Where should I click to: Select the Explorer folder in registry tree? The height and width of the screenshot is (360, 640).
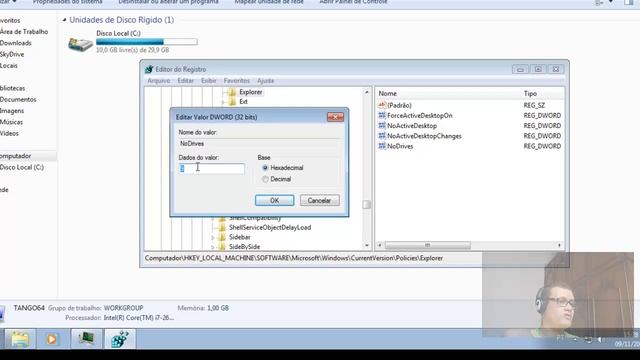coord(251,92)
